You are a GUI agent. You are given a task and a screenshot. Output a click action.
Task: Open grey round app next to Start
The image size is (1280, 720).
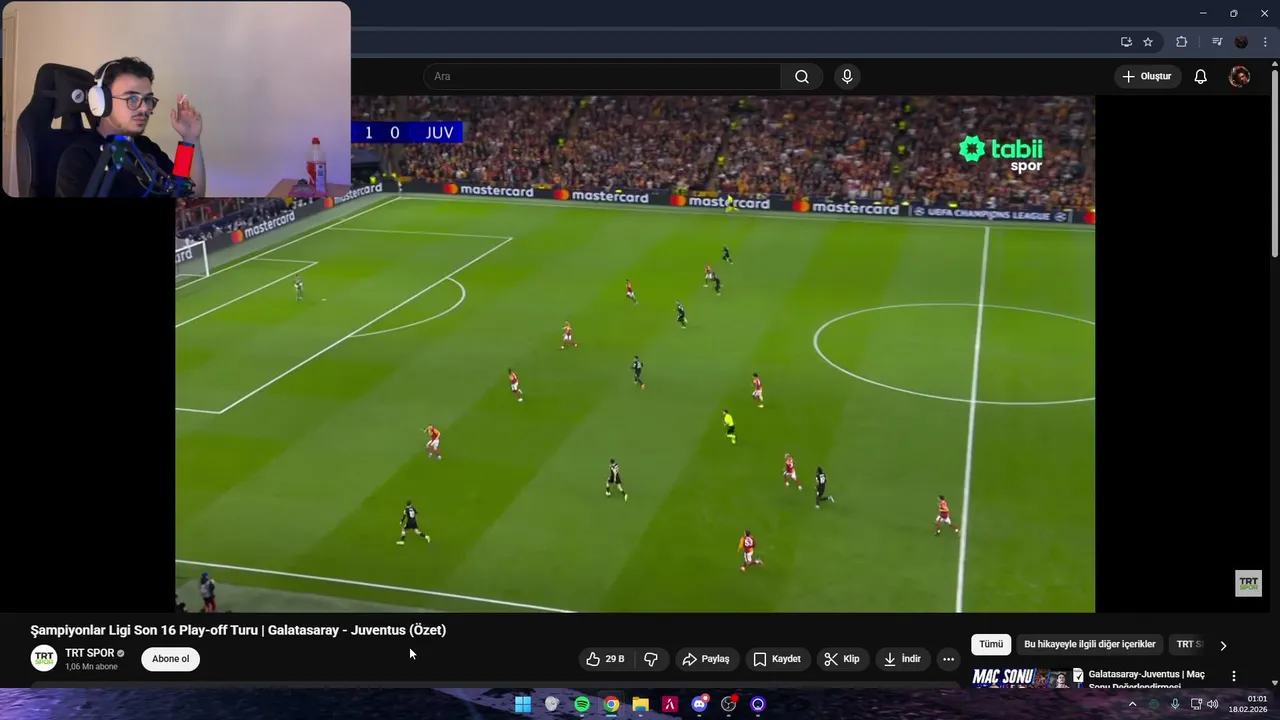click(552, 704)
